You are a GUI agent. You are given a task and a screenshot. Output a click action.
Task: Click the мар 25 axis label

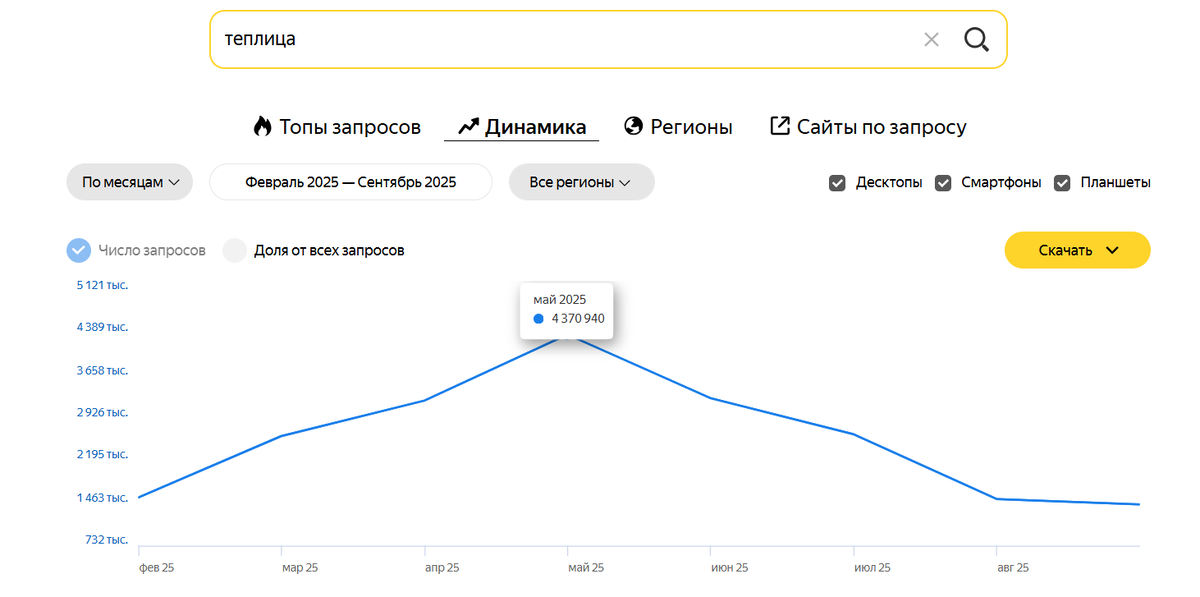300,567
